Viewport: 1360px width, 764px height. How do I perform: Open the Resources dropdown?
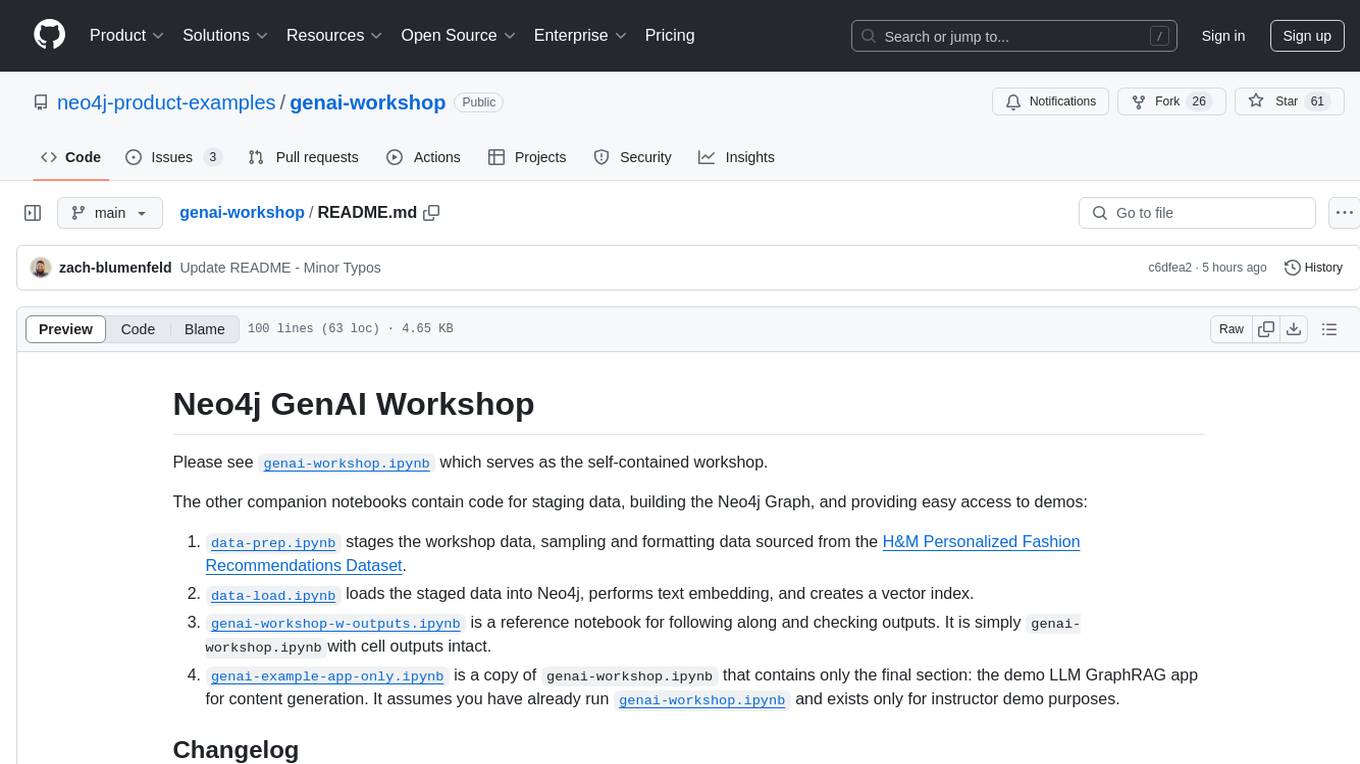pos(334,35)
